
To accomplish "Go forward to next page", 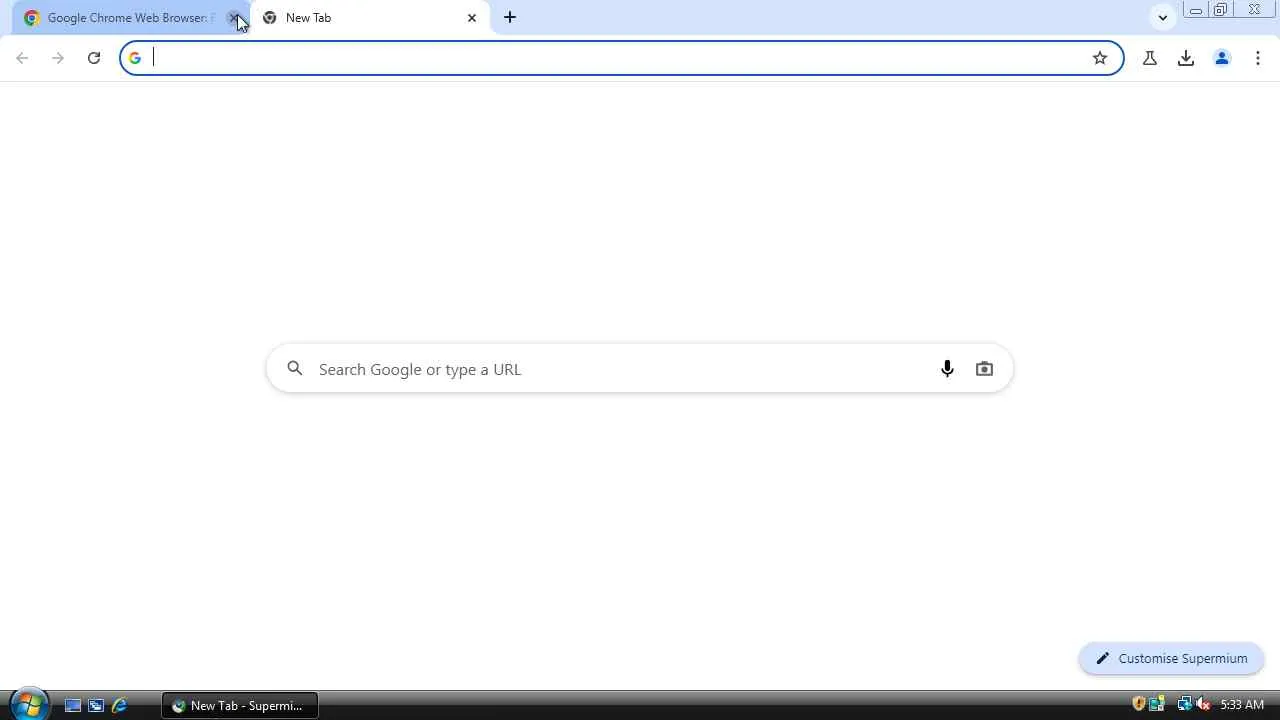I will (58, 58).
